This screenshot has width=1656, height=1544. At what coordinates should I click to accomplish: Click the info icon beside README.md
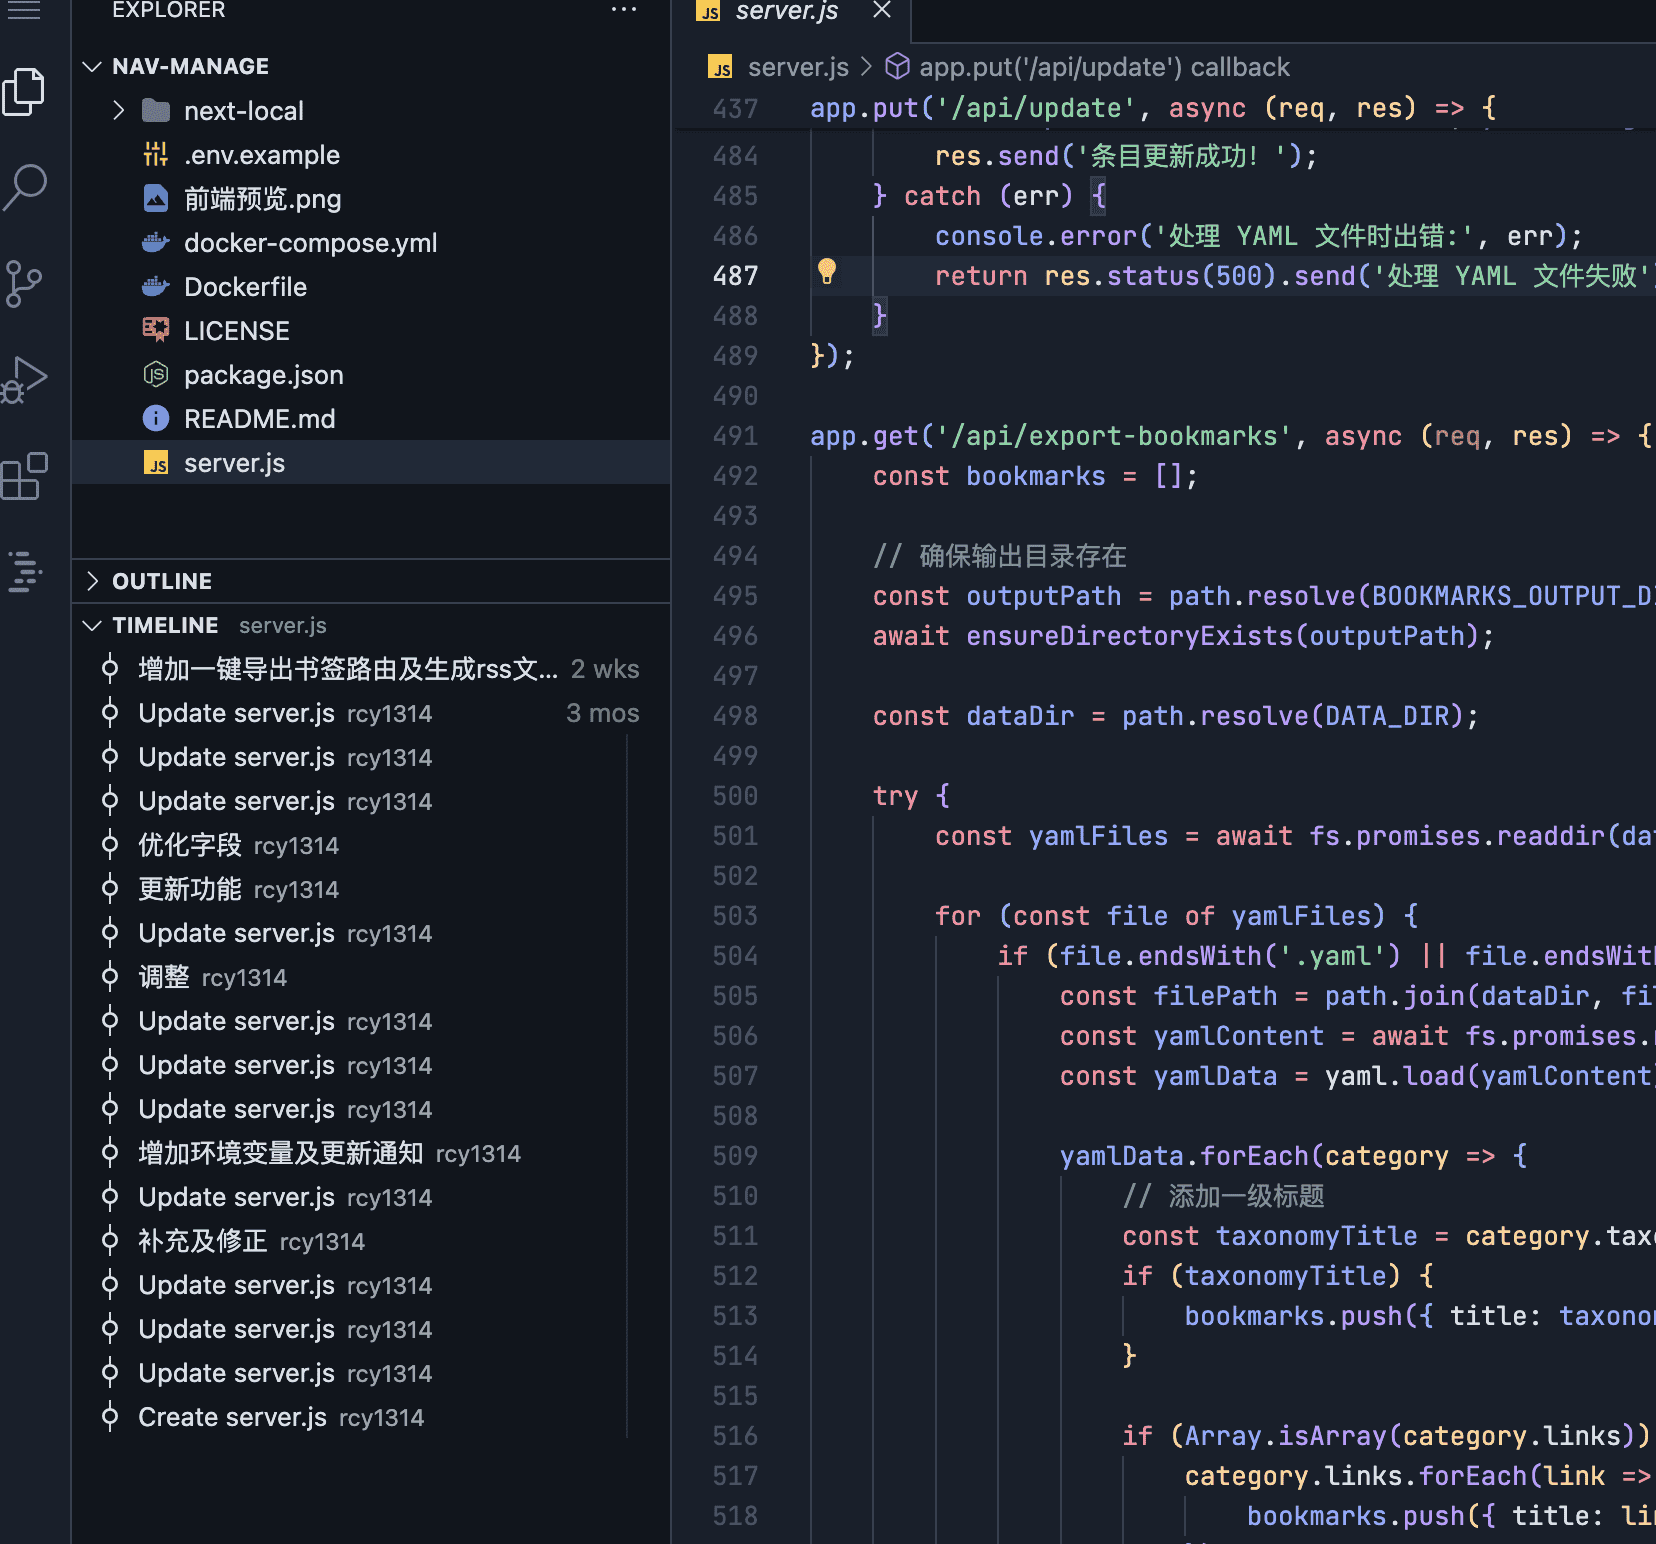click(156, 418)
